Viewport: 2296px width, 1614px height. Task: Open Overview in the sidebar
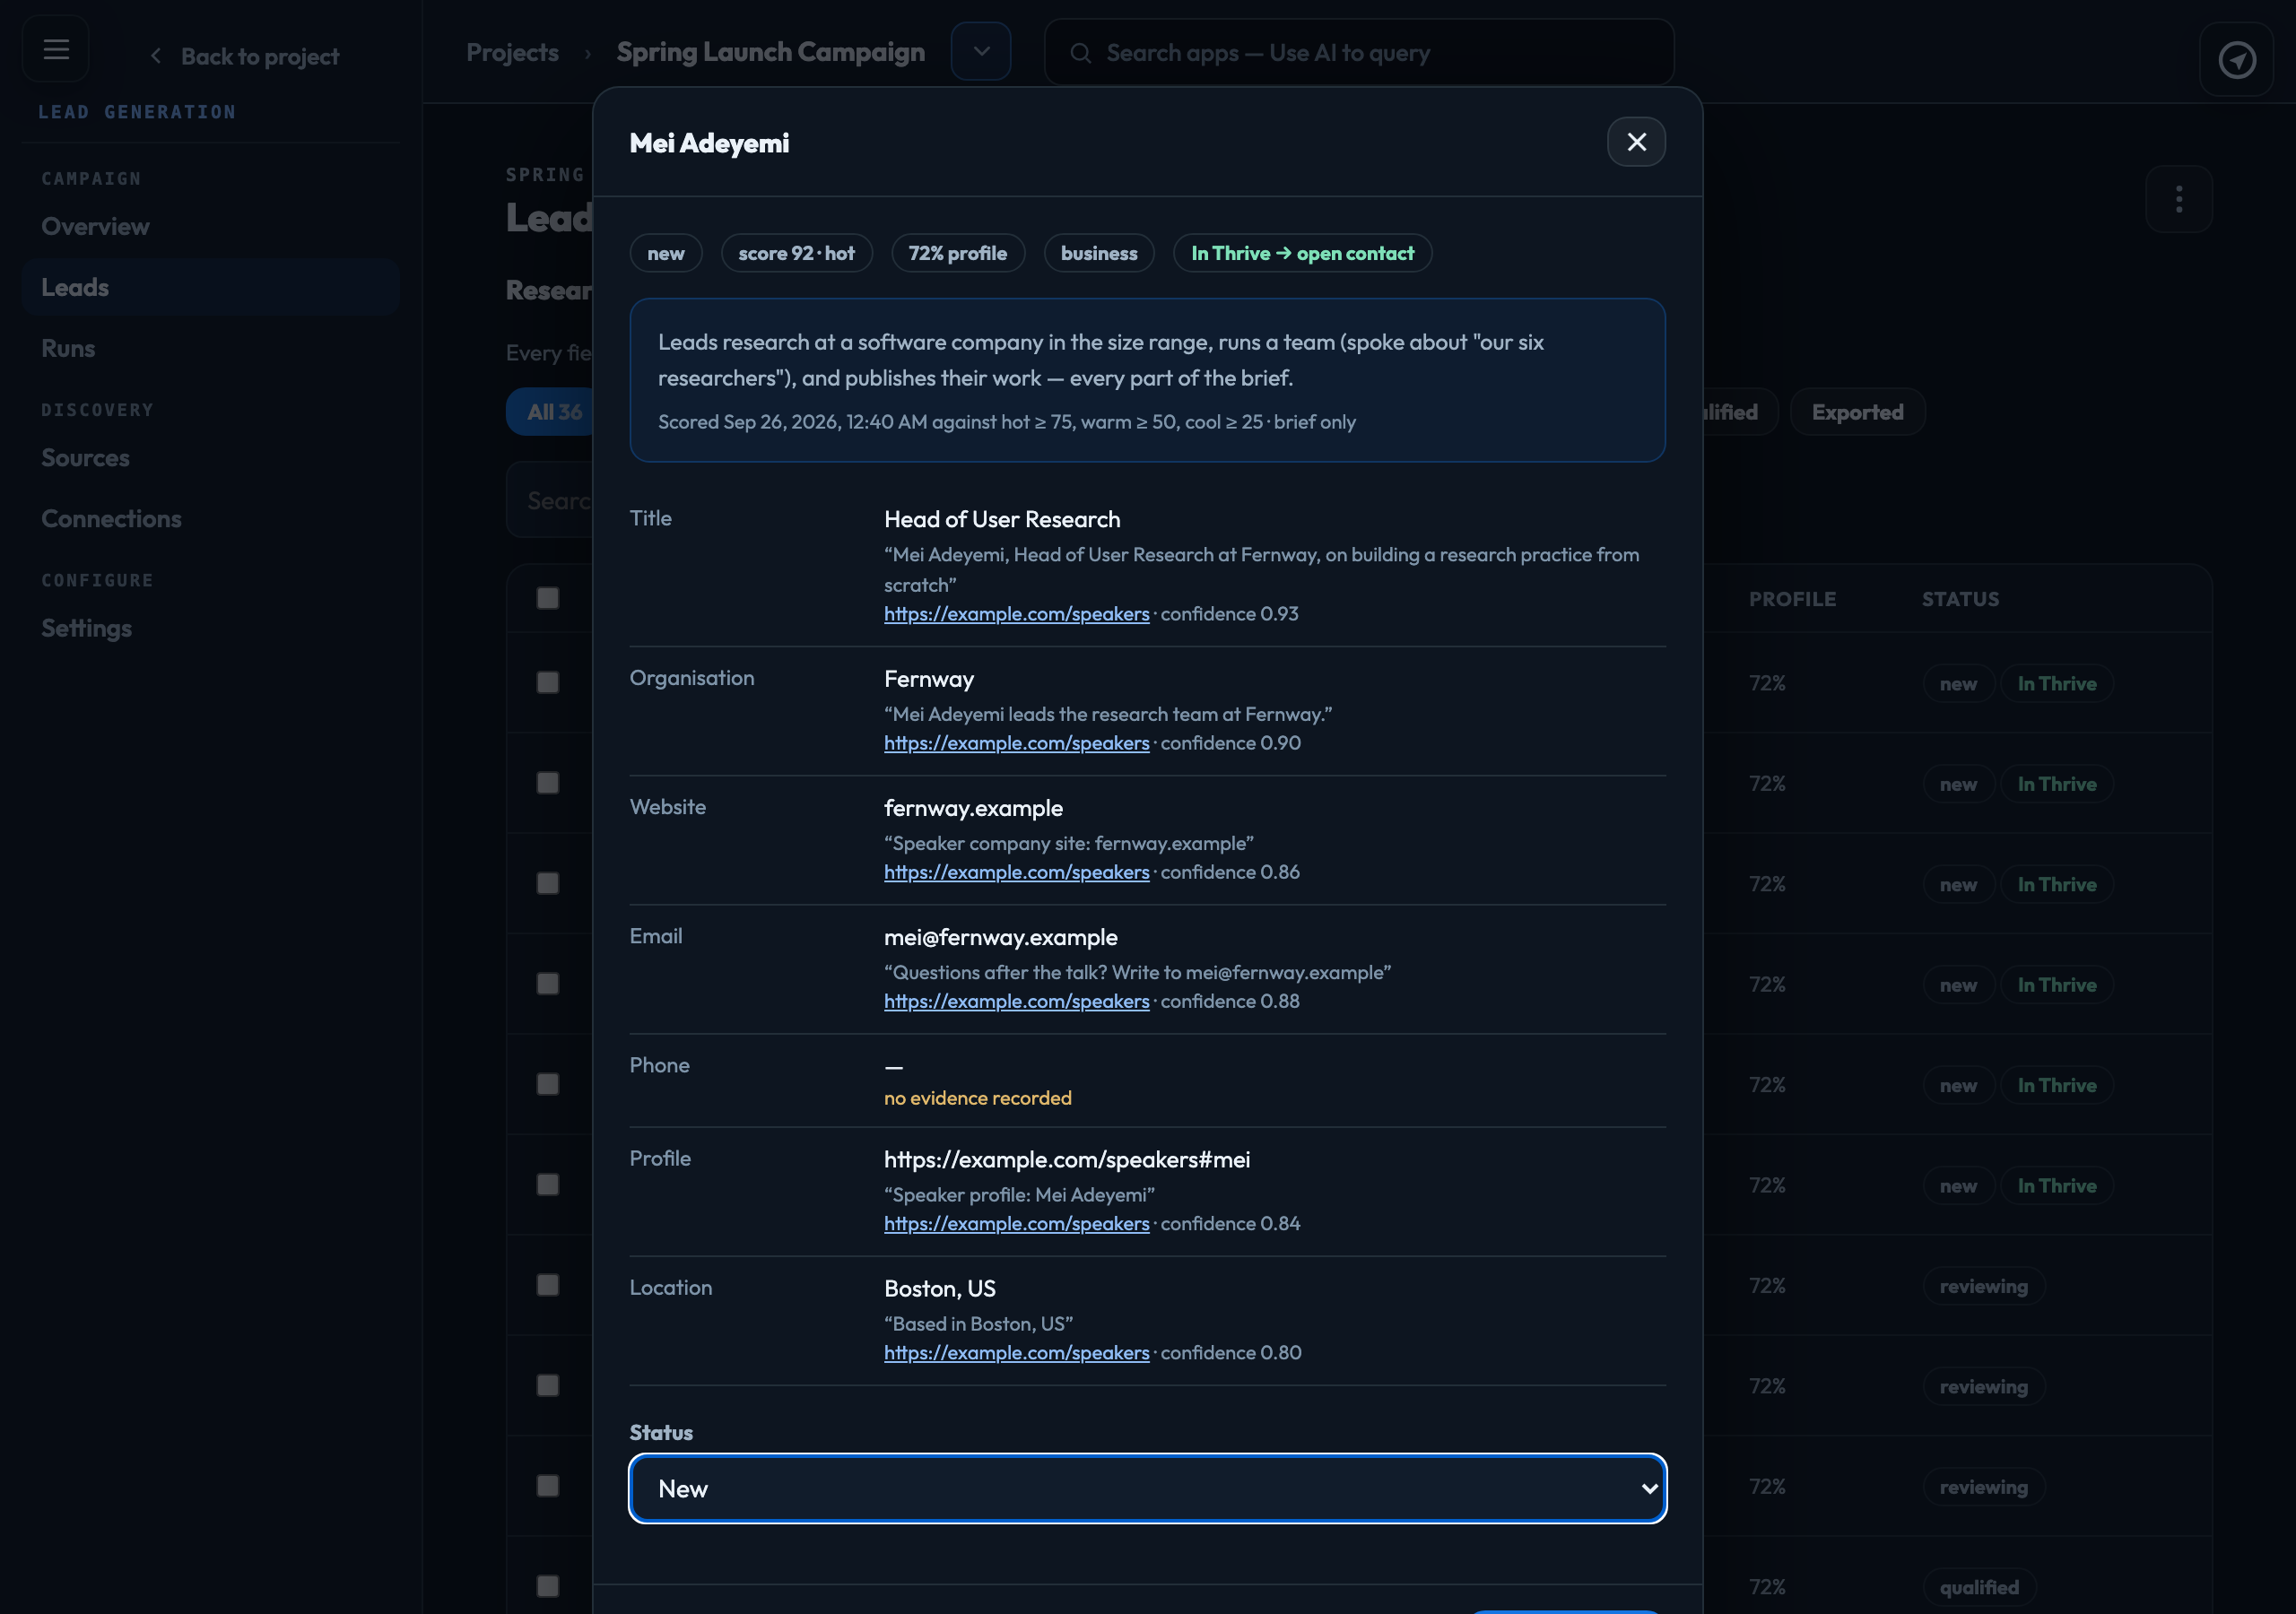click(210, 226)
